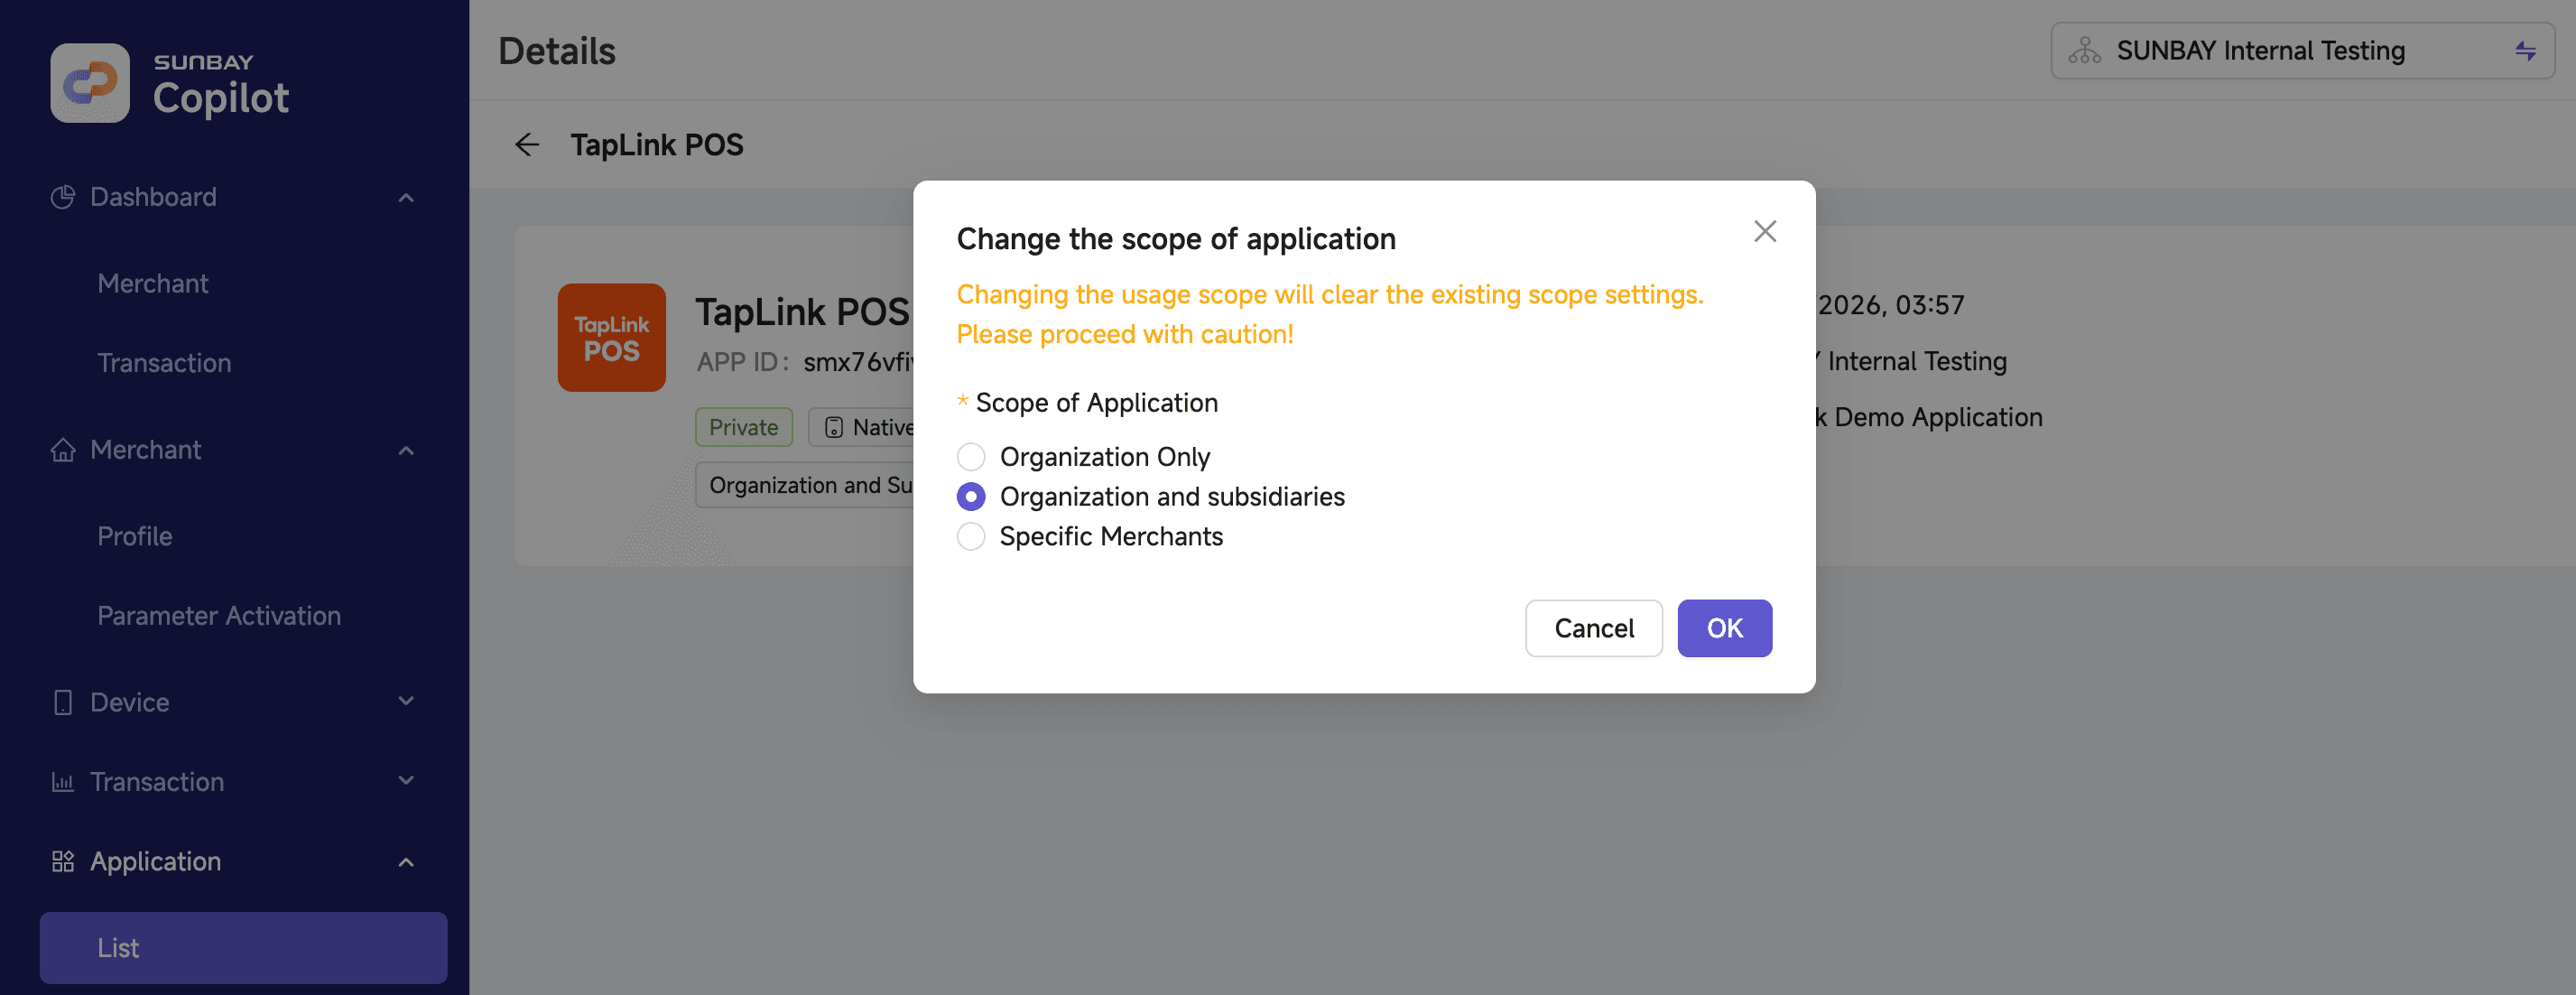Close the scope dialog with X
Screen dimensions: 2576x995
pyautogui.click(x=1765, y=232)
